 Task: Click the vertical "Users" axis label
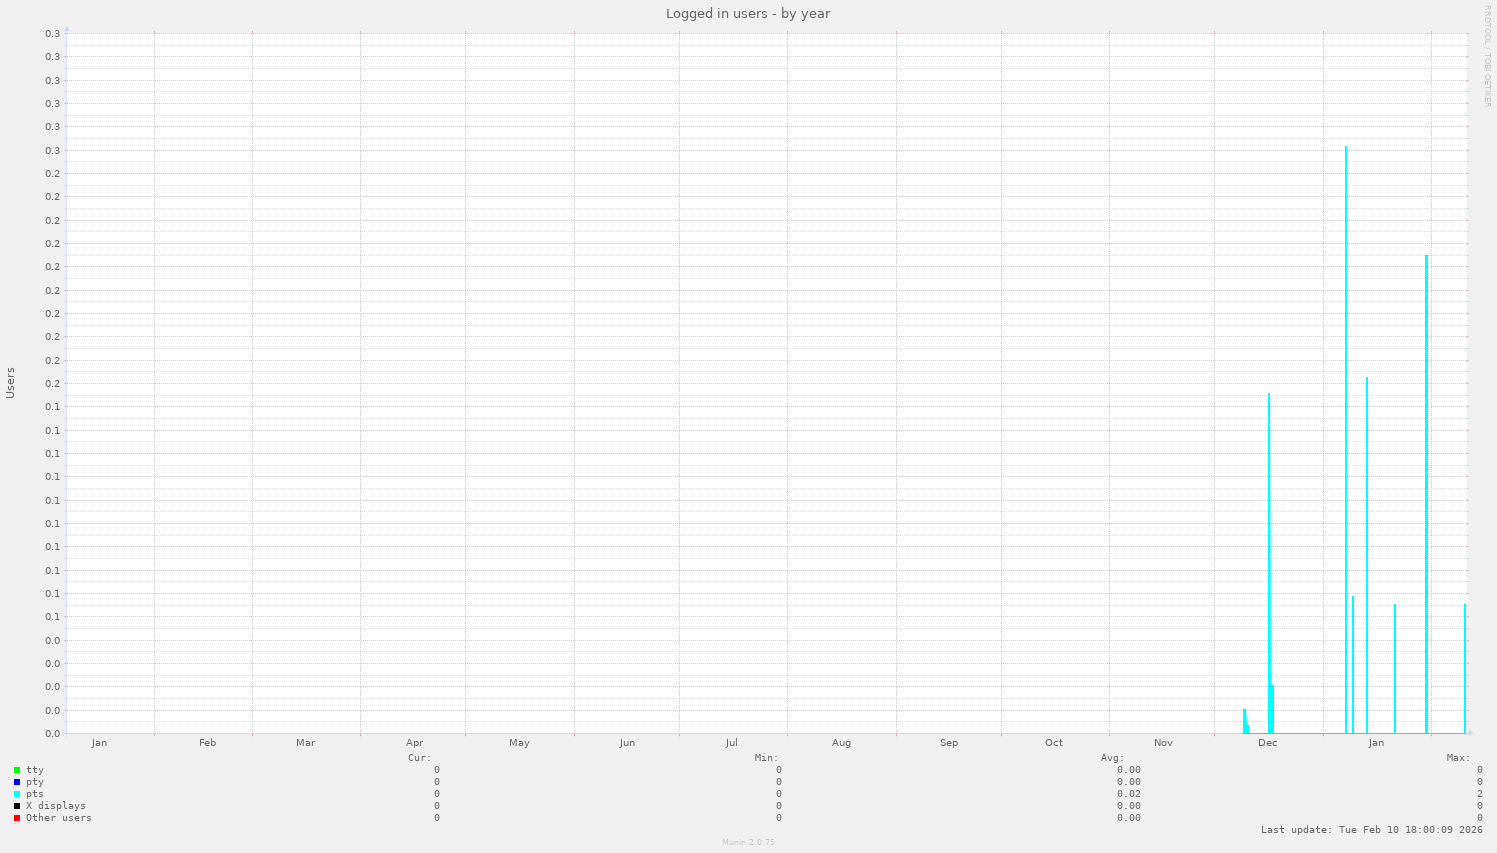pyautogui.click(x=11, y=383)
